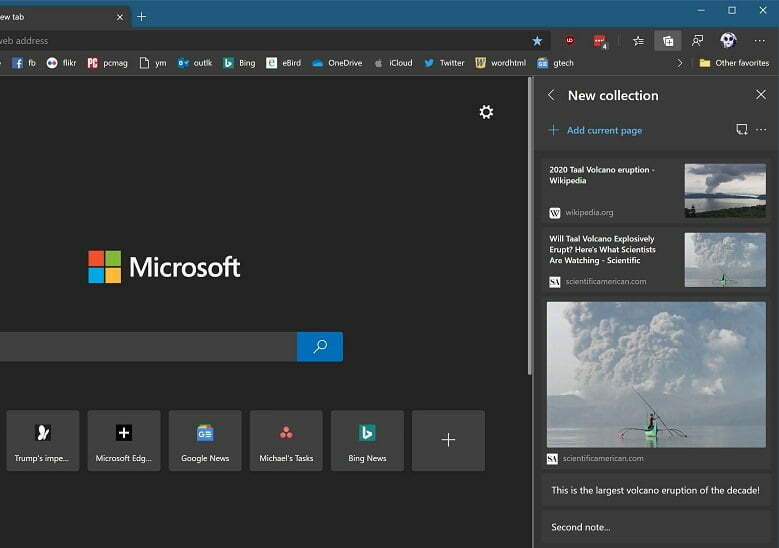Expand the favorites bar overflow chevron
This screenshot has height=548, width=779.
click(x=680, y=63)
